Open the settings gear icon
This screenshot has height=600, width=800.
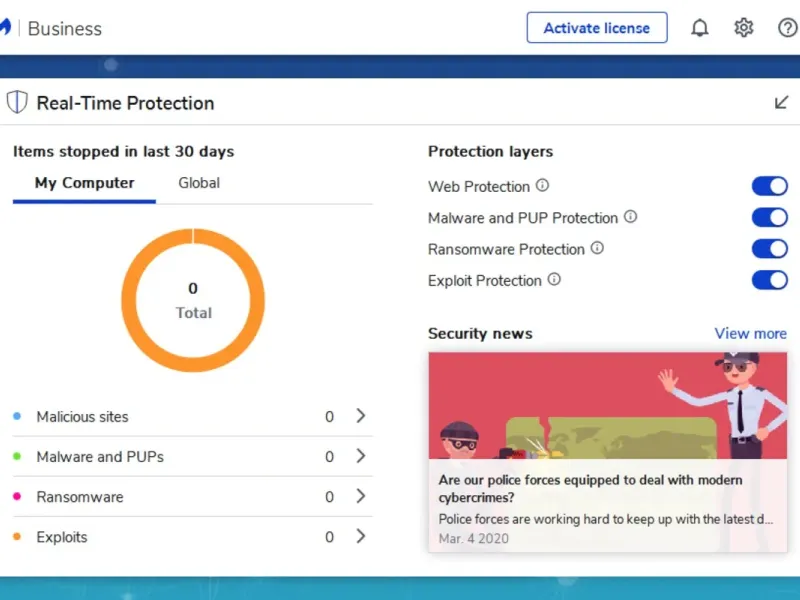(x=744, y=28)
